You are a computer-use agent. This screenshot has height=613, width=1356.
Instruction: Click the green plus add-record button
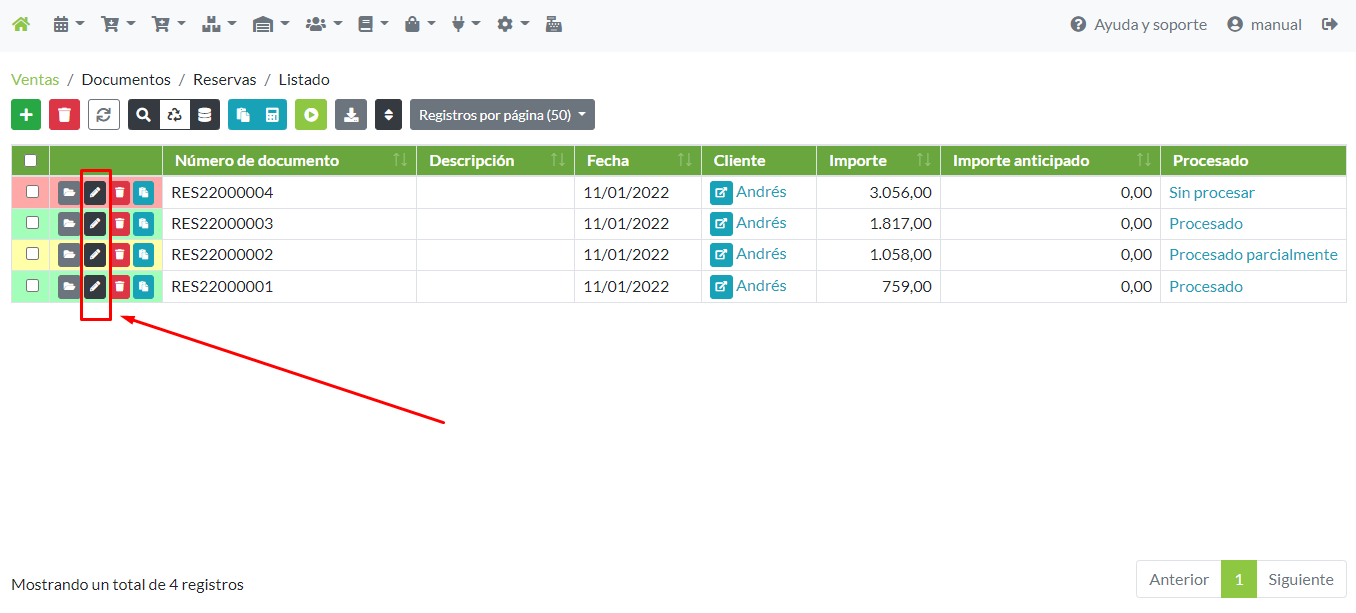pyautogui.click(x=26, y=115)
